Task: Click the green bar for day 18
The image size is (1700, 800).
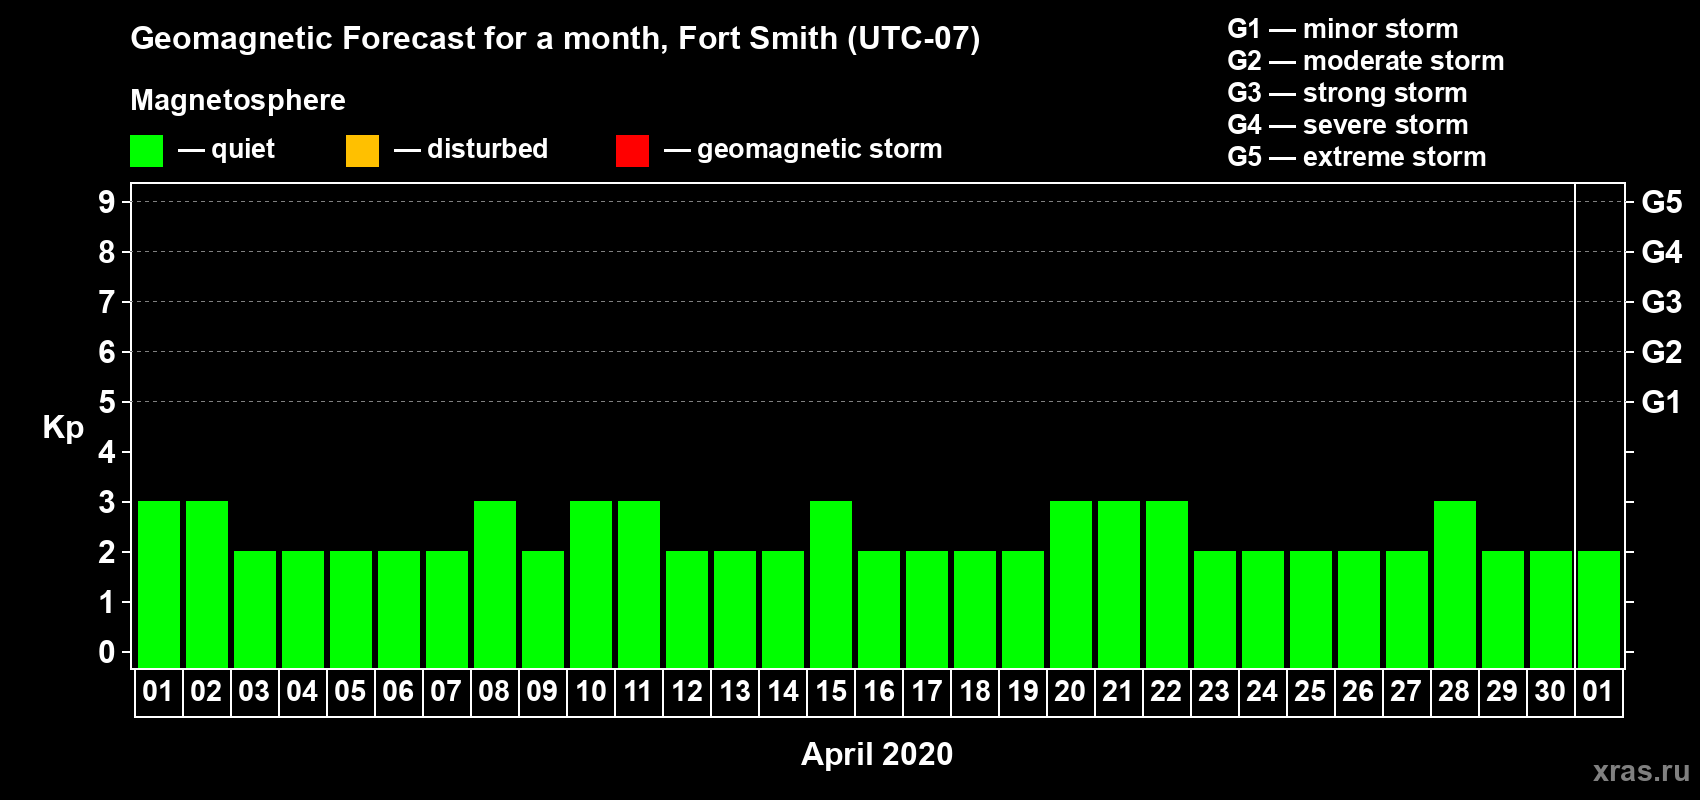Action: coord(975,610)
